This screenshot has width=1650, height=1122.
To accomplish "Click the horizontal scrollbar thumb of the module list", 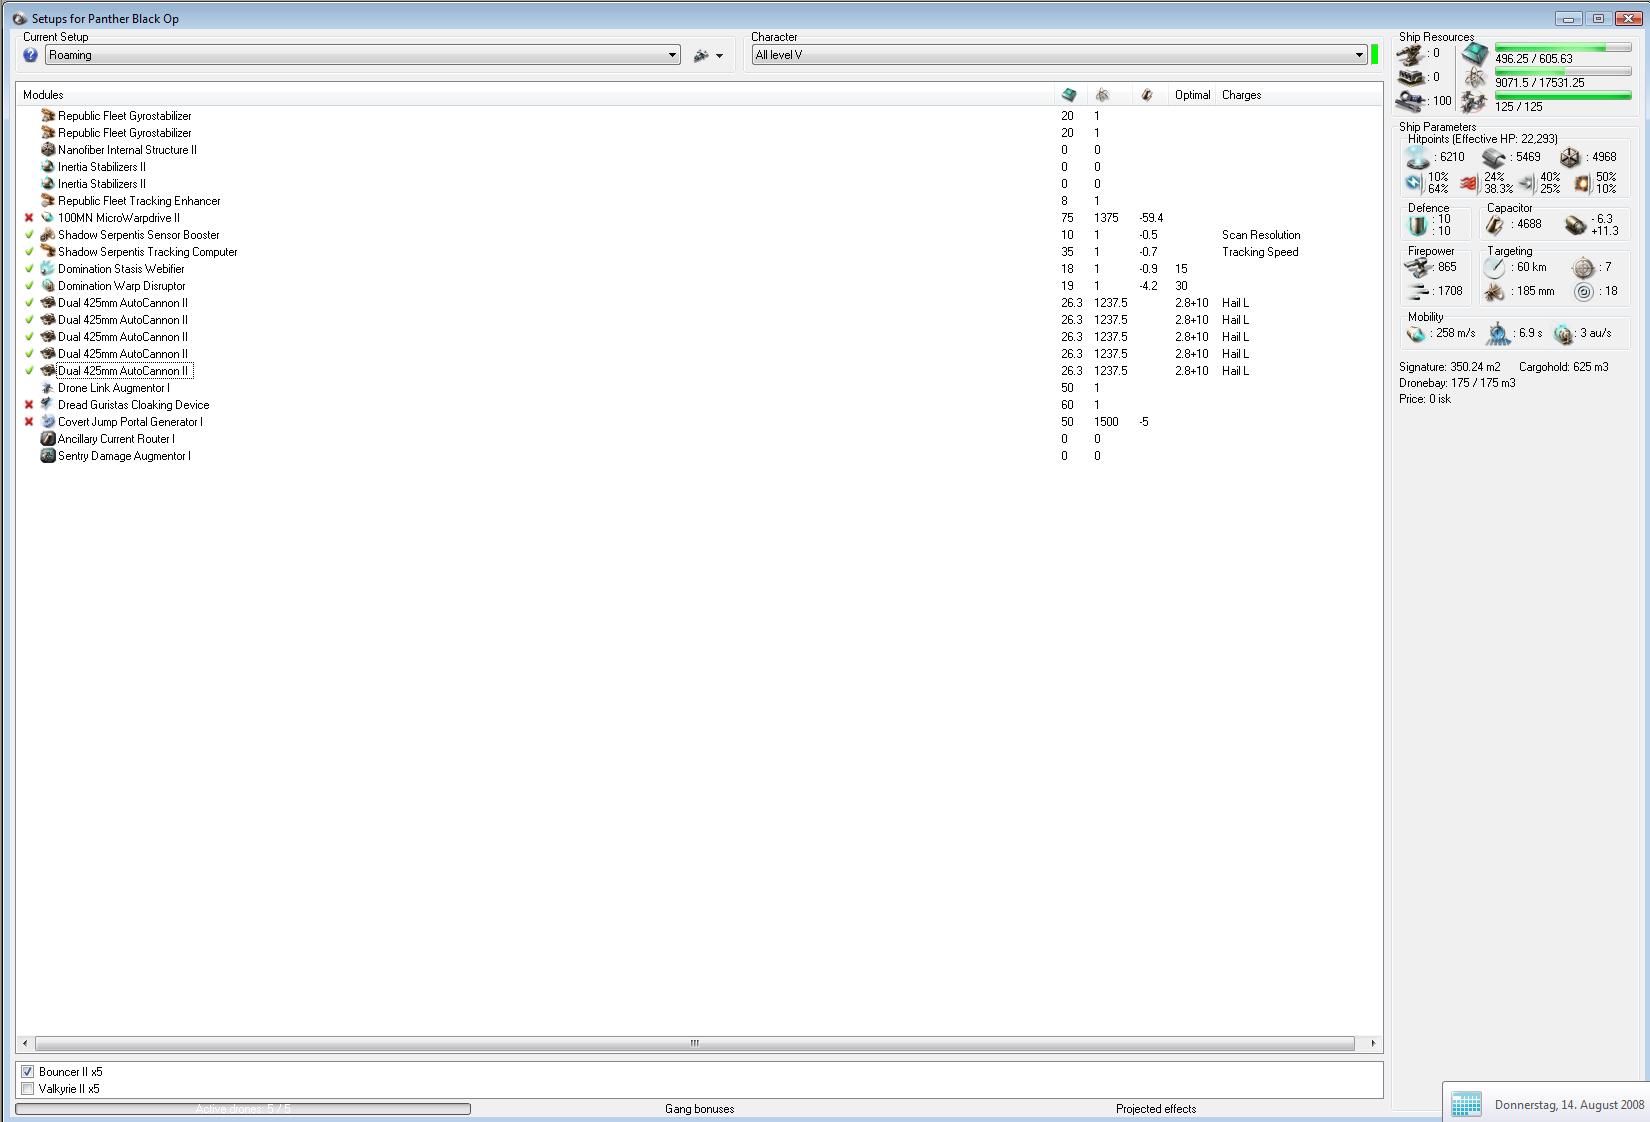I will [x=694, y=1043].
